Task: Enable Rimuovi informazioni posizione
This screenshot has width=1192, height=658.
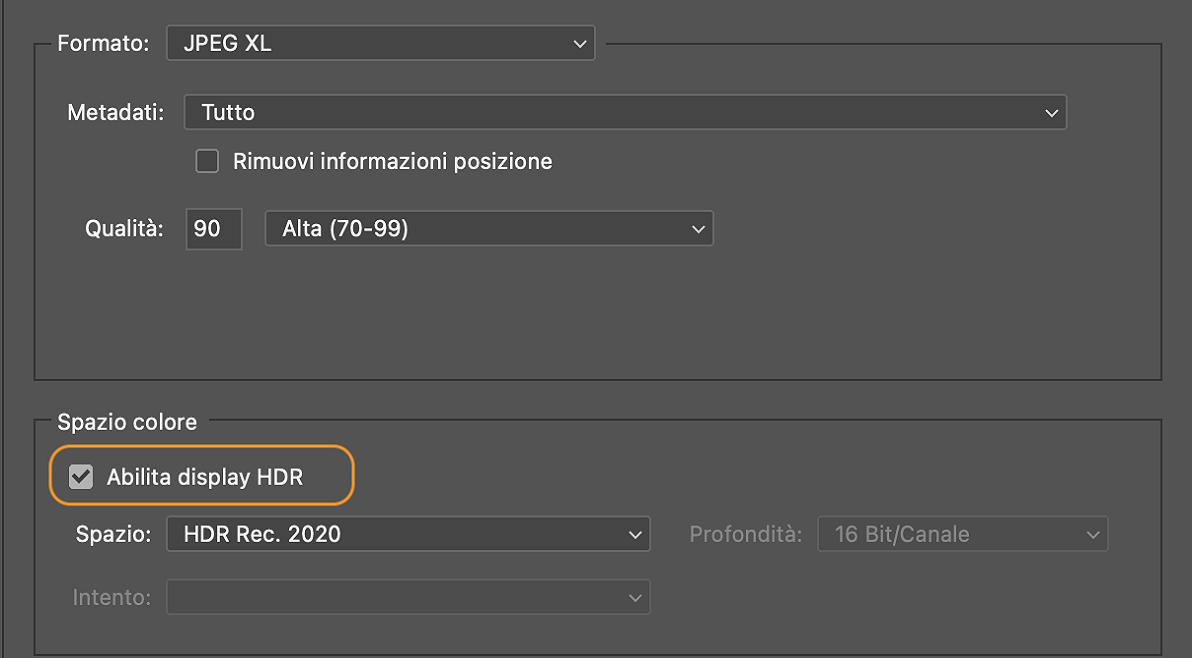Action: 207,160
